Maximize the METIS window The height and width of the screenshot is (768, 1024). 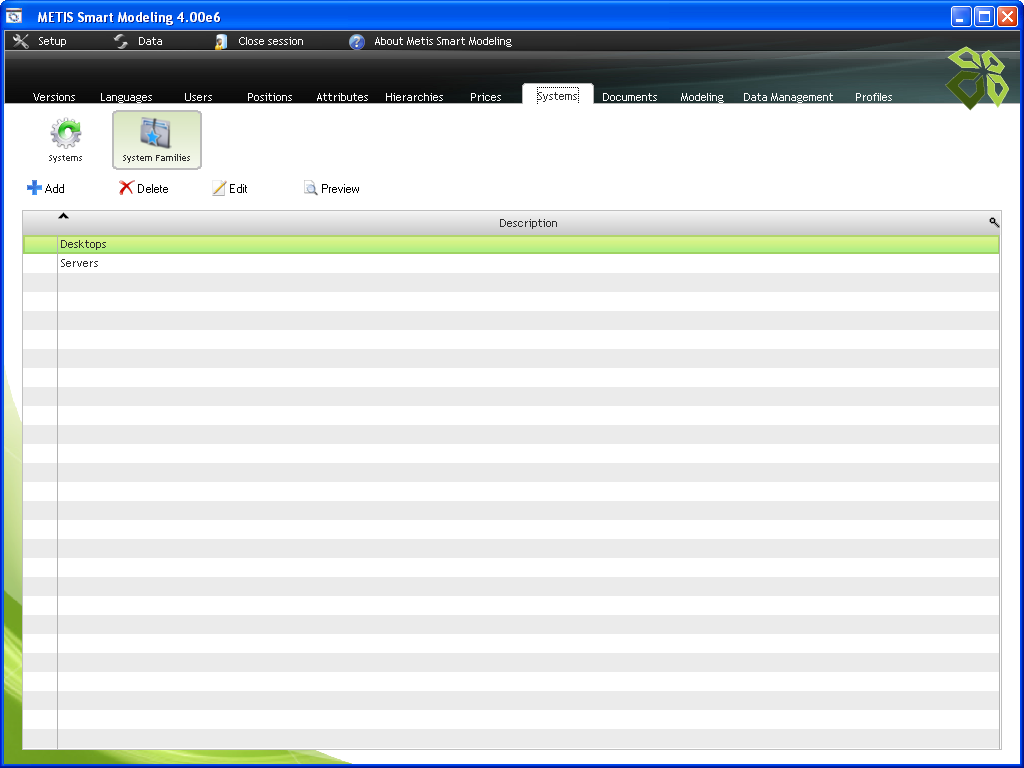pyautogui.click(x=984, y=16)
